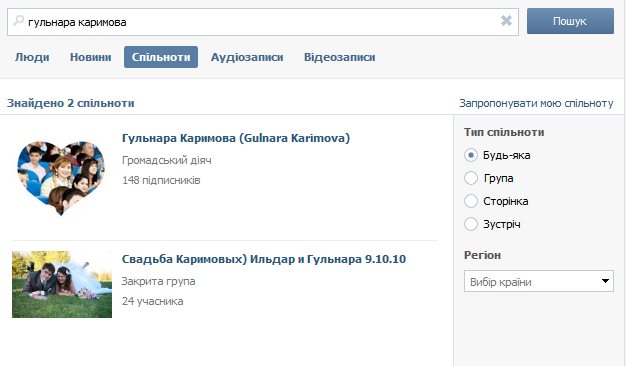The height and width of the screenshot is (366, 626).
Task: Click the Пошук search button
Action: tap(570, 21)
